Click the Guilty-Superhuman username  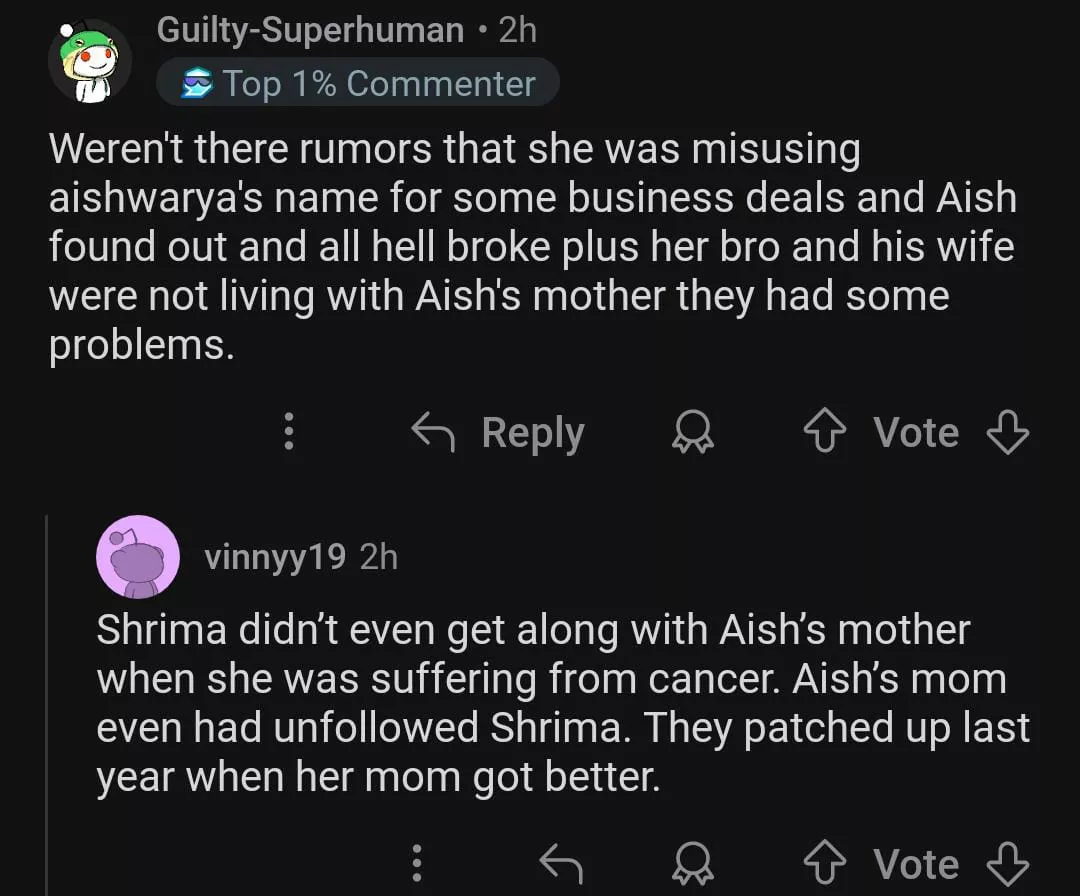pos(310,31)
